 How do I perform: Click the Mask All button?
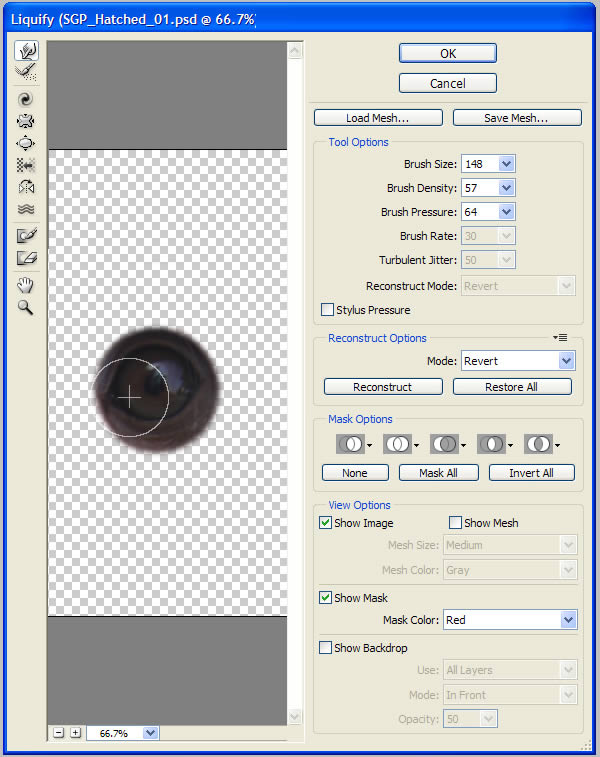click(x=438, y=473)
